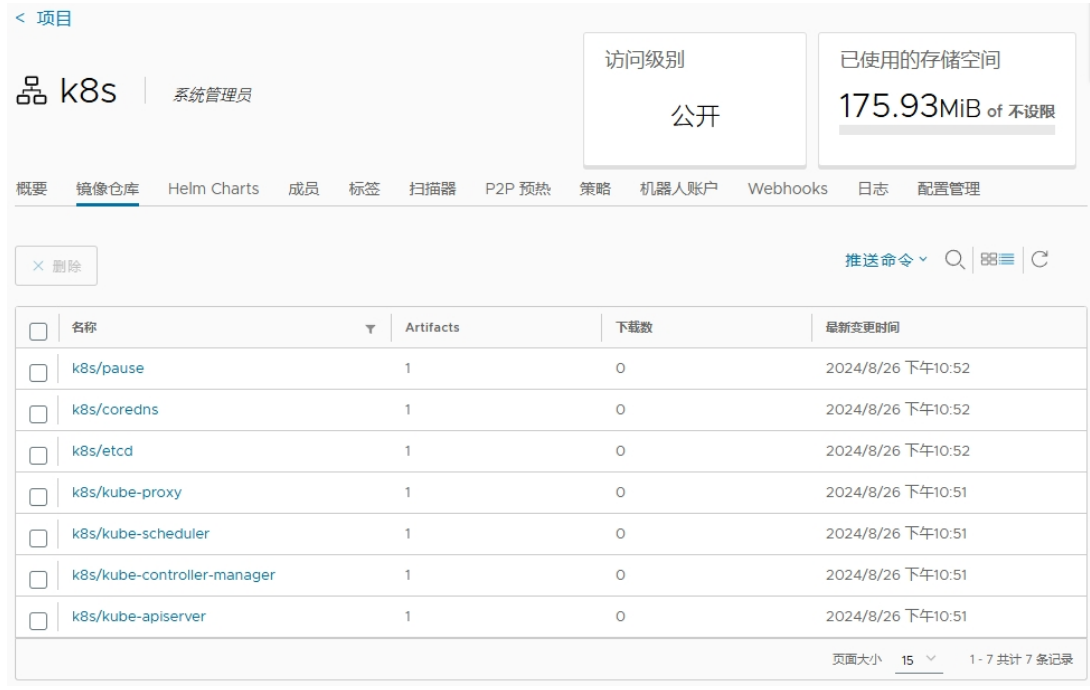
Task: Check the box for k8s/pause
Action: (38, 372)
